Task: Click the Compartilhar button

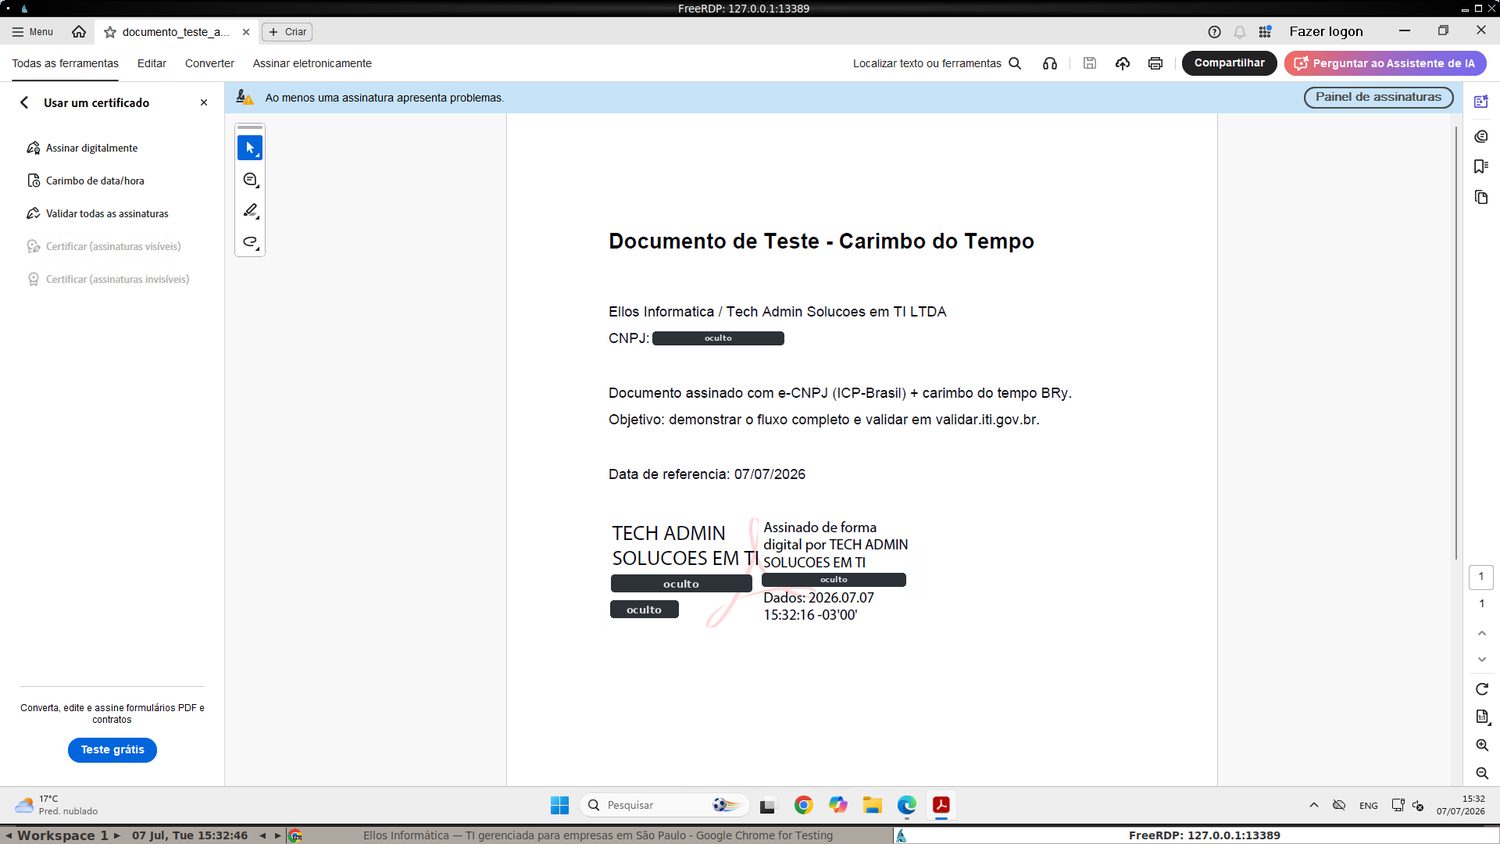Action: (x=1229, y=63)
